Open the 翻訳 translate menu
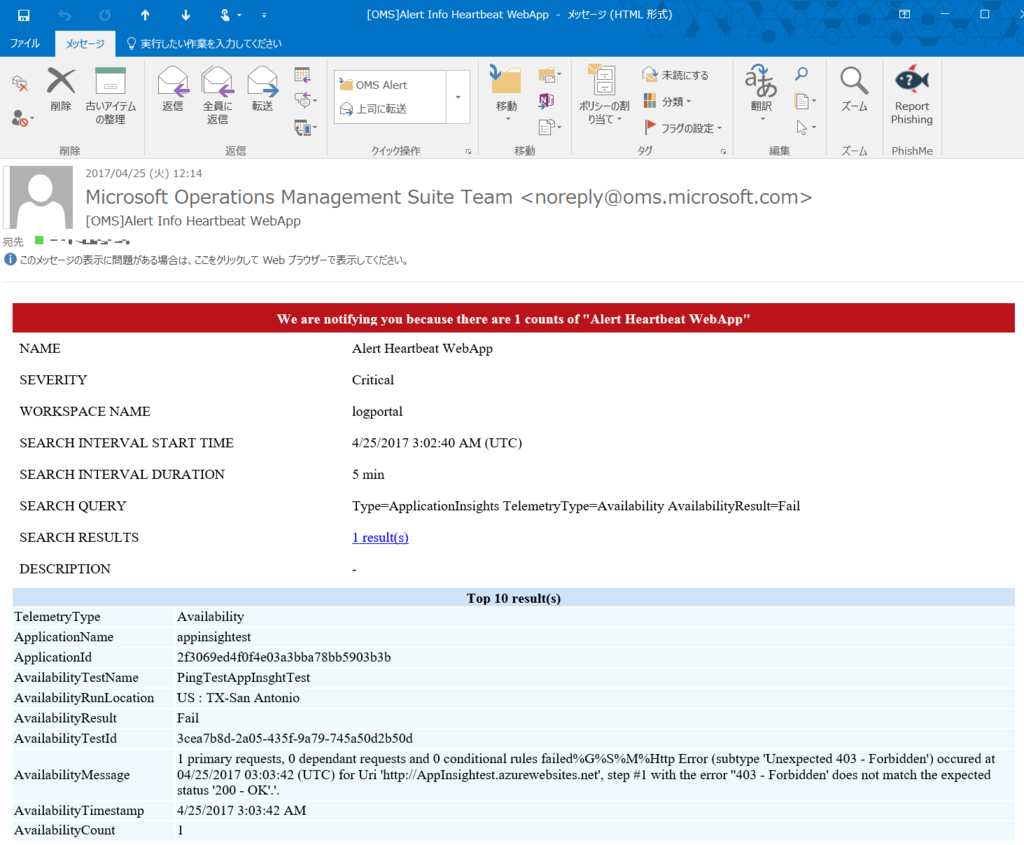 coord(761,93)
